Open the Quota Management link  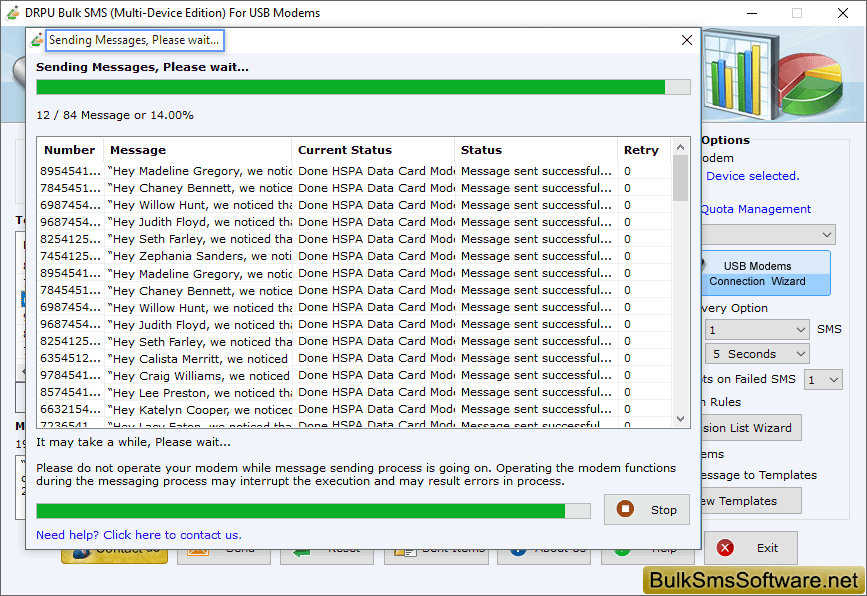[x=755, y=209]
